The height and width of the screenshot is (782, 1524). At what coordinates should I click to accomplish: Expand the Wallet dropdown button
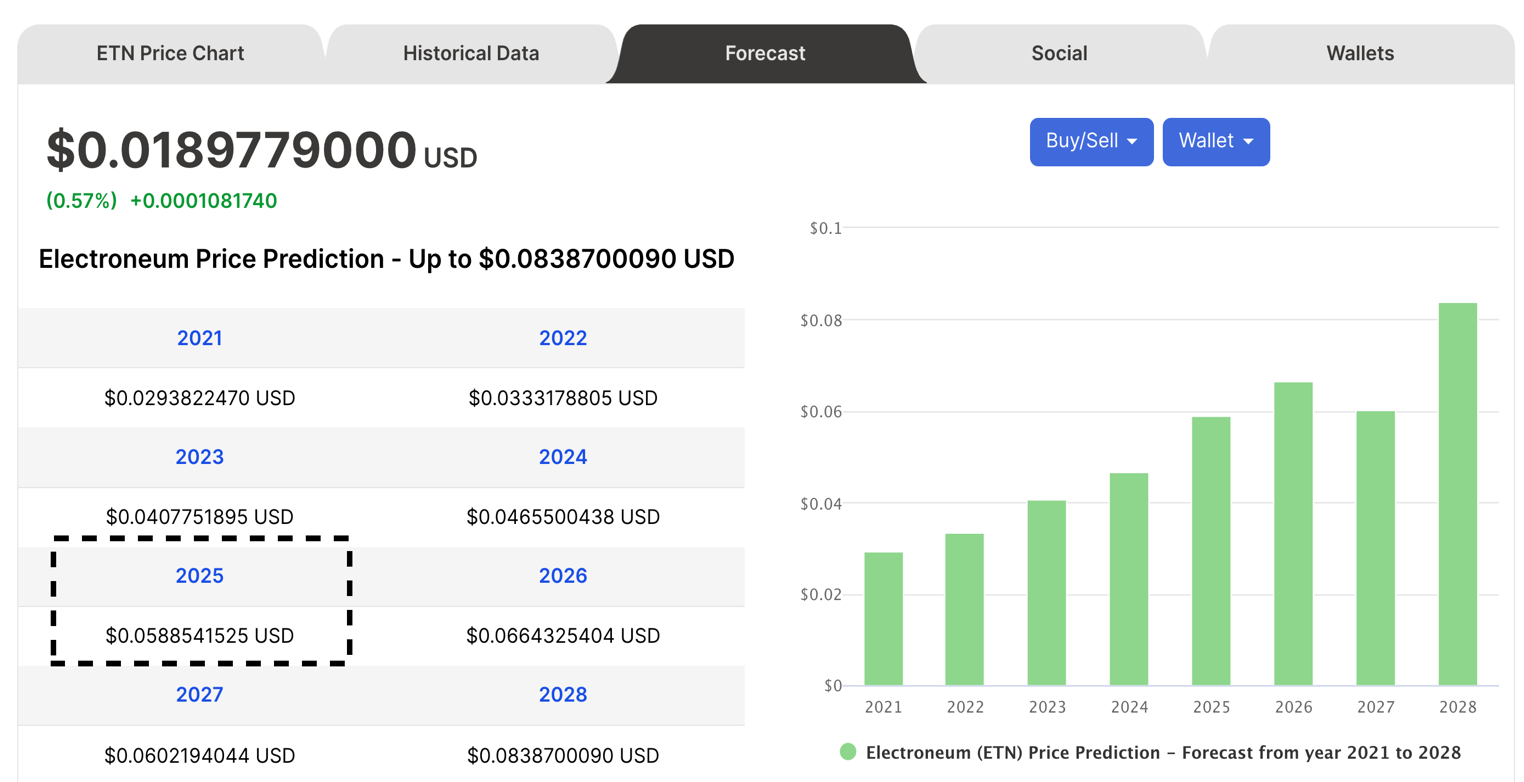click(1216, 141)
